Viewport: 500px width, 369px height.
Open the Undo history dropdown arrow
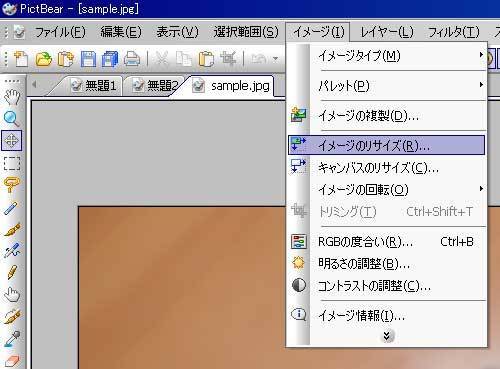click(x=275, y=59)
